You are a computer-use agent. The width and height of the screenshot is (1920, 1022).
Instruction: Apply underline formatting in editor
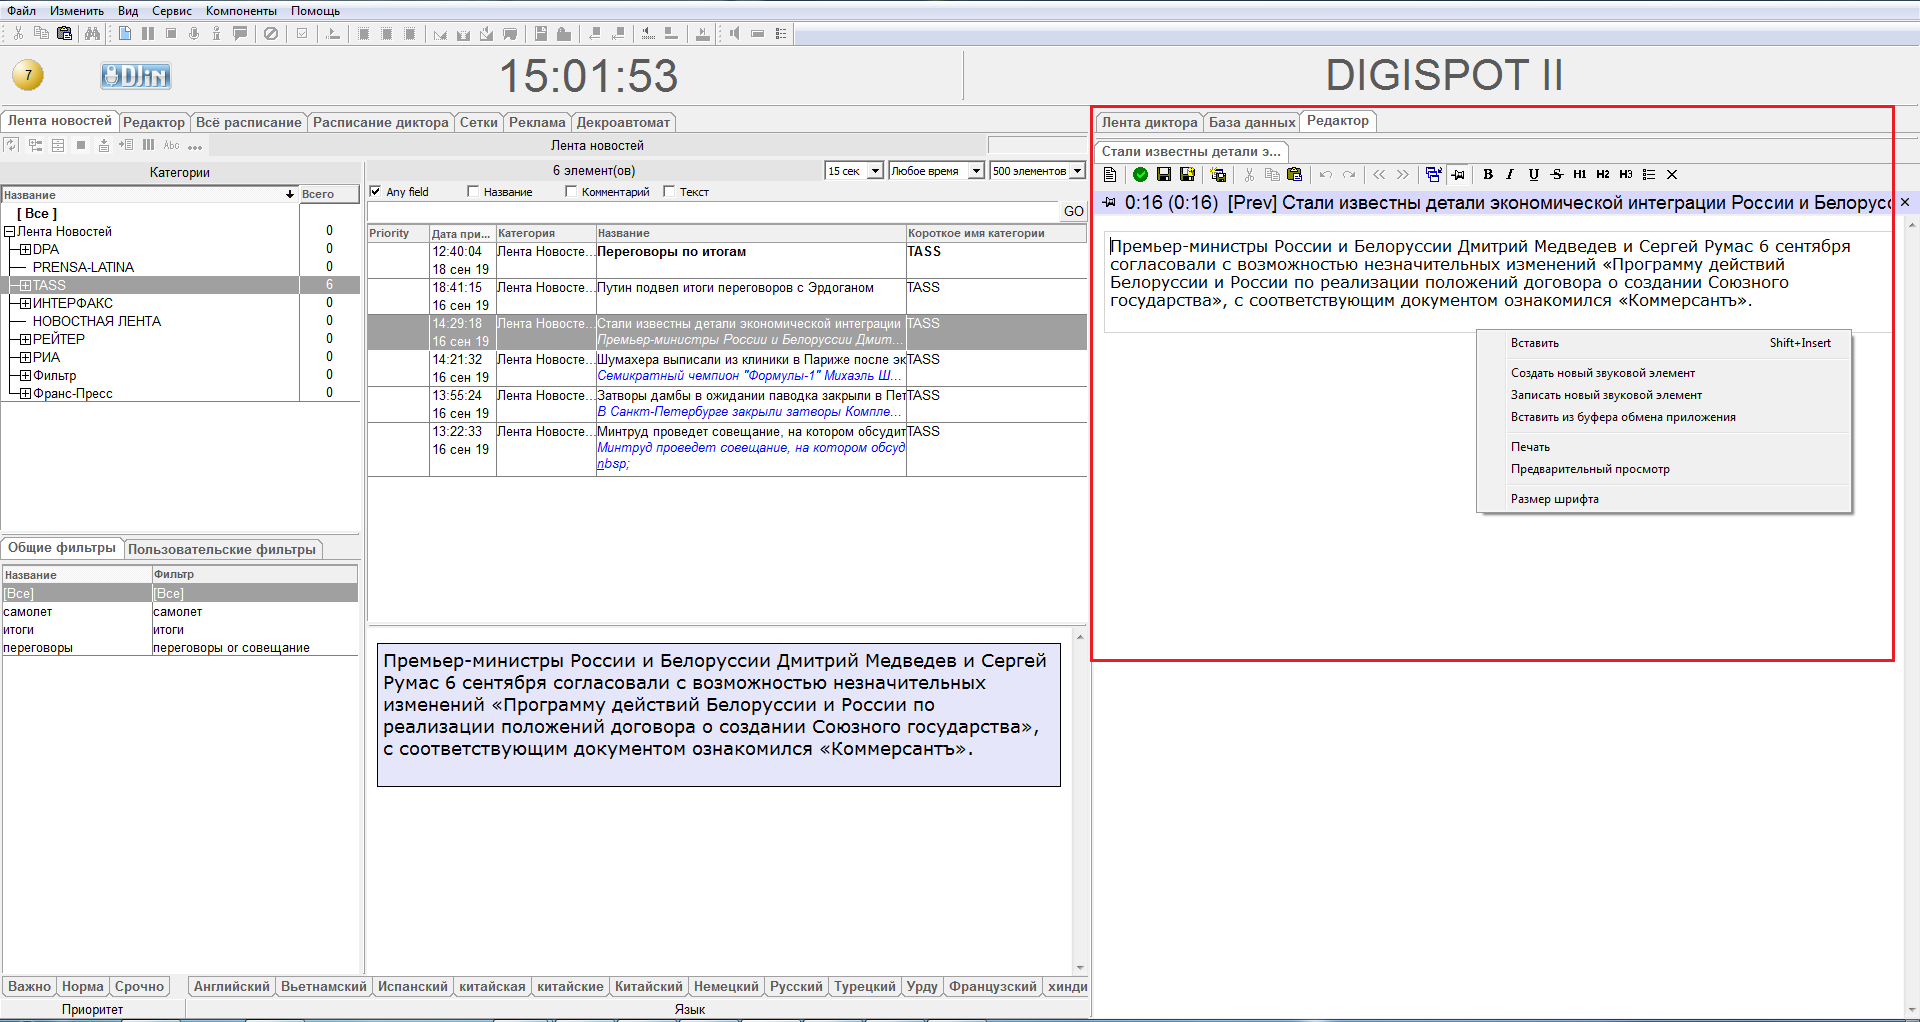1534,174
